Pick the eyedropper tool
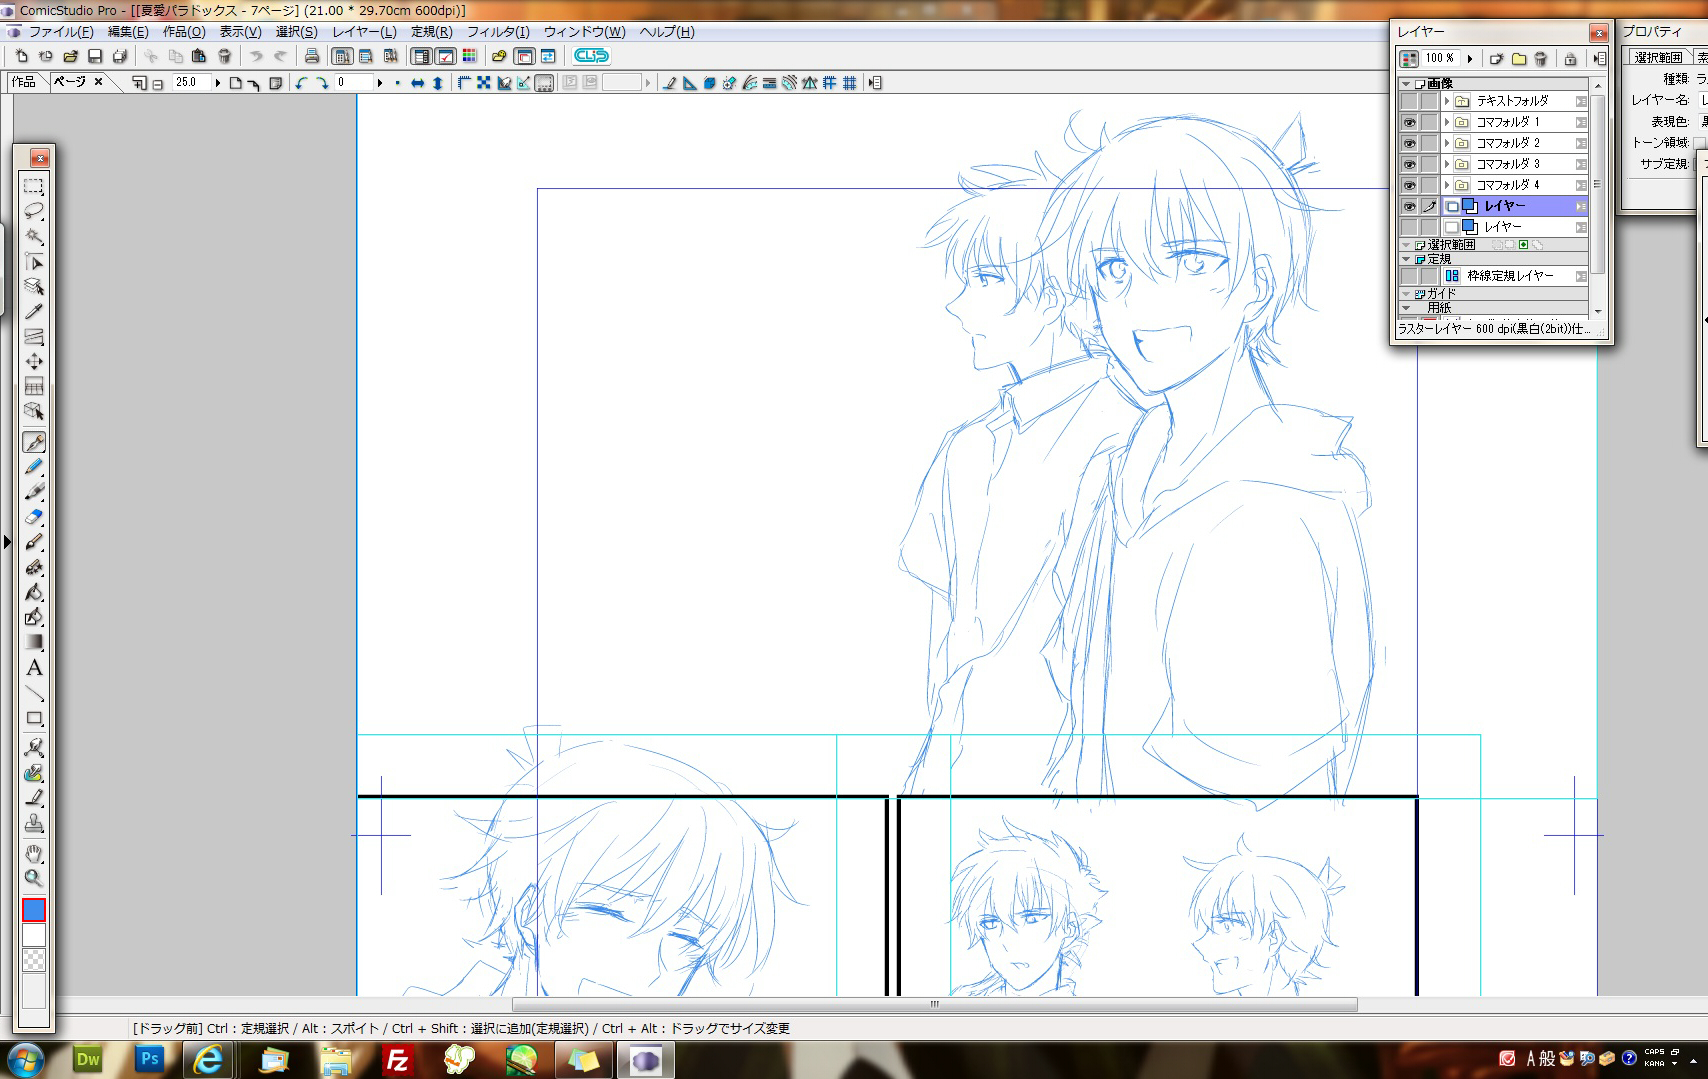1708x1079 pixels. click(x=34, y=311)
